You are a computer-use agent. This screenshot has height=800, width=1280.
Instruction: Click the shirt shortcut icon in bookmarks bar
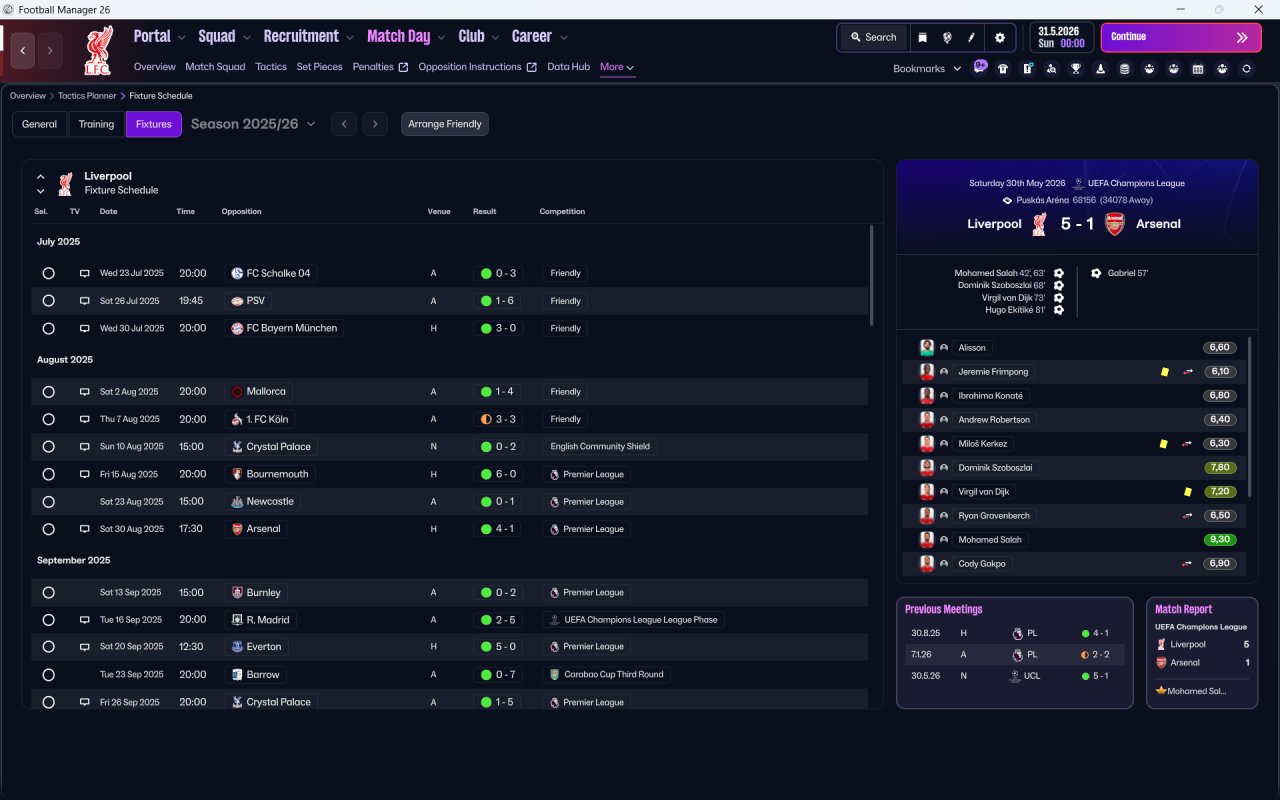pyautogui.click(x=1003, y=69)
